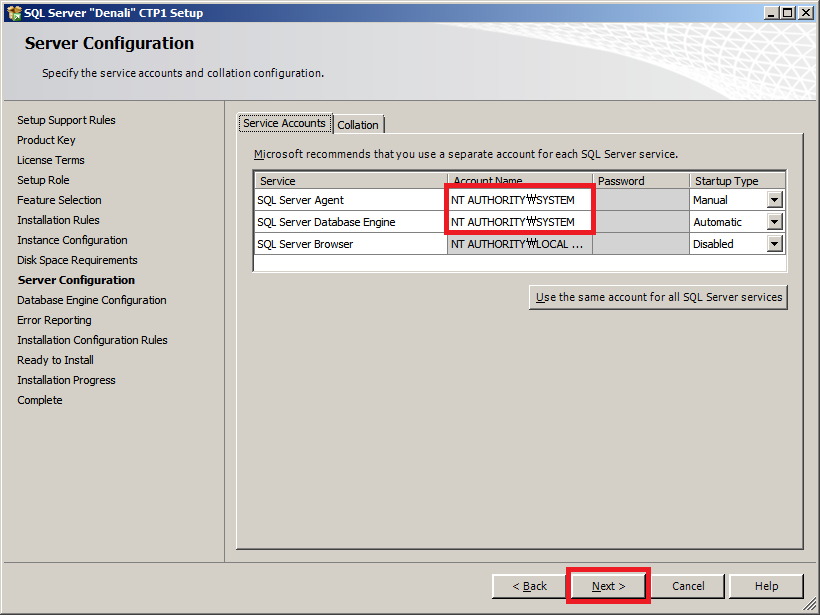Click Feature Selection in the step list
The image size is (820, 615).
pyautogui.click(x=59, y=200)
